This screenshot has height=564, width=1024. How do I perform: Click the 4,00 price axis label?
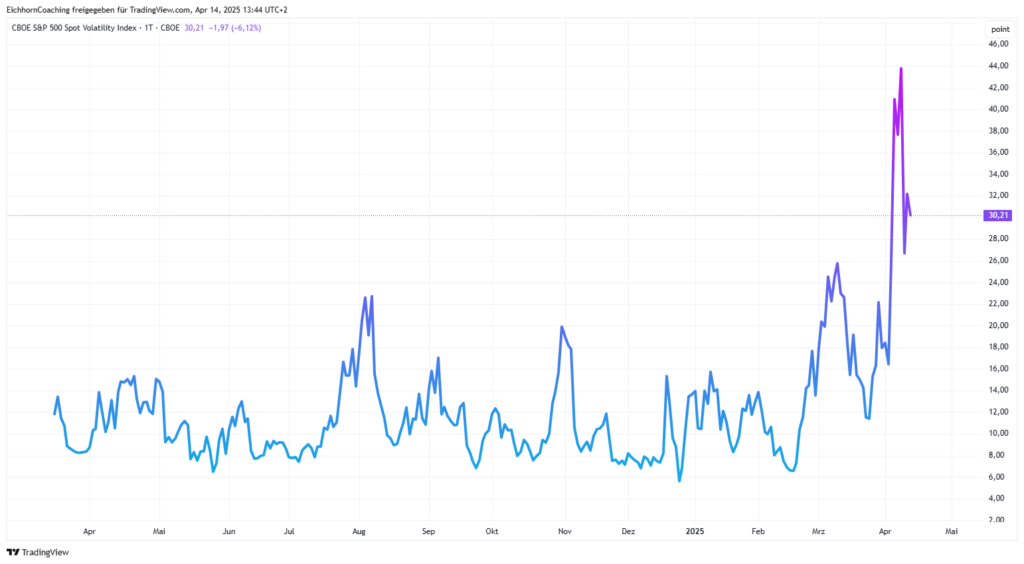point(997,498)
